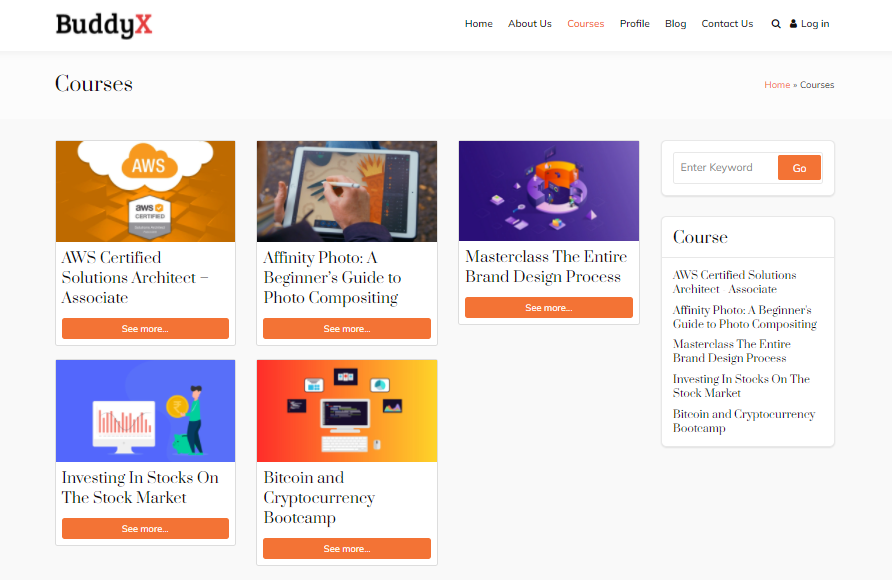Click the Log in link

pyautogui.click(x=815, y=24)
